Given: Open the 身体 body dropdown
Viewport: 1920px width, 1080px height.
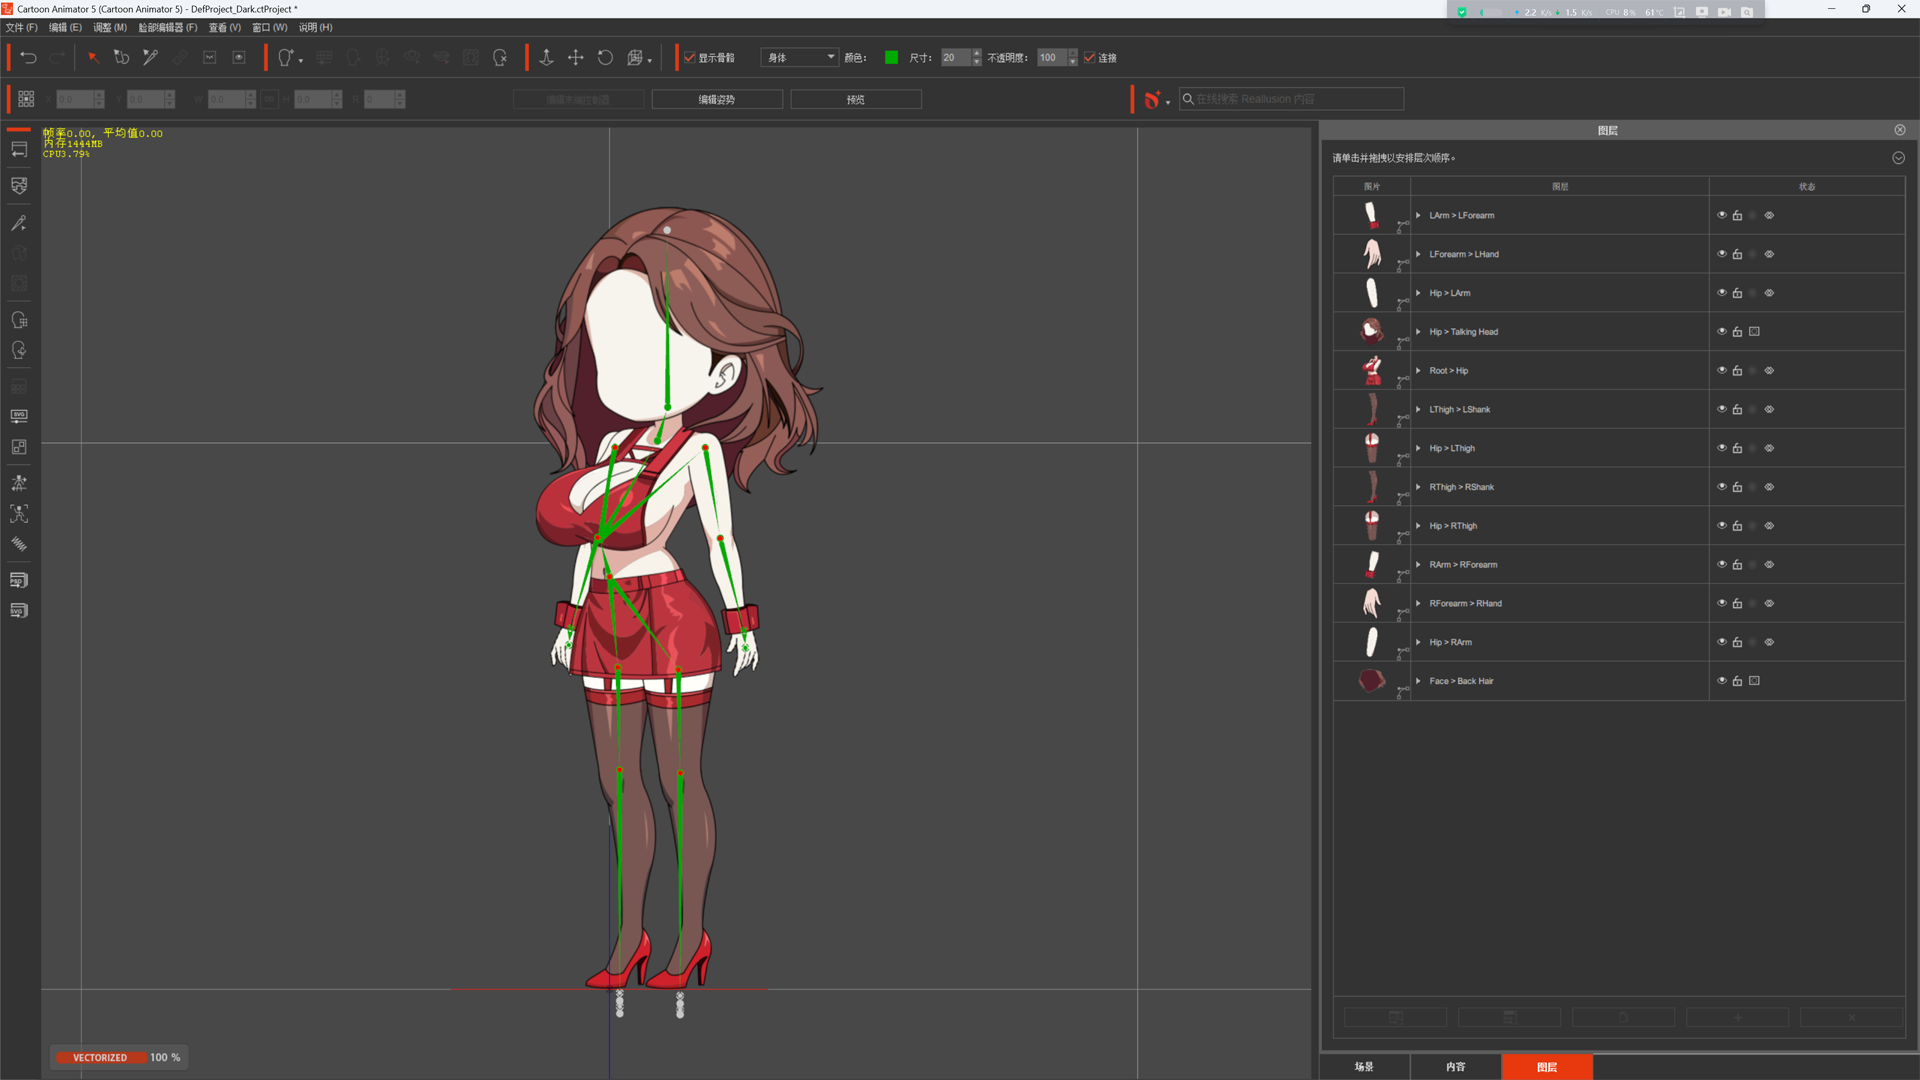Looking at the screenshot, I should click(799, 58).
